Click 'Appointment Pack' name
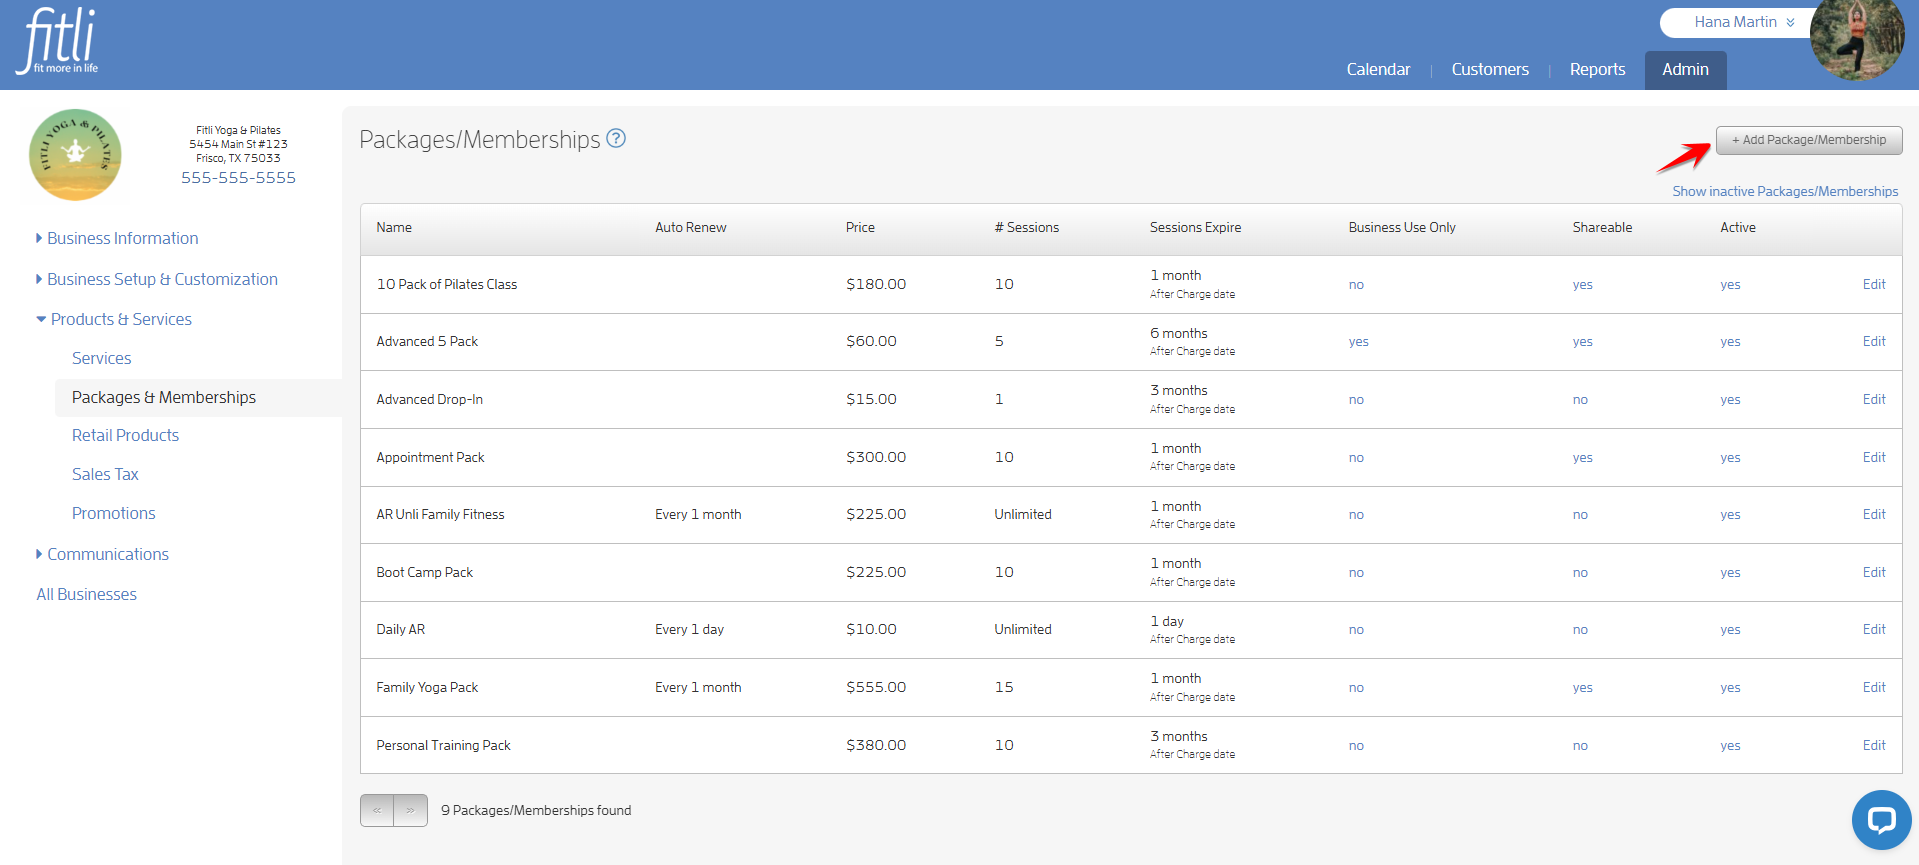The width and height of the screenshot is (1919, 865). point(430,457)
